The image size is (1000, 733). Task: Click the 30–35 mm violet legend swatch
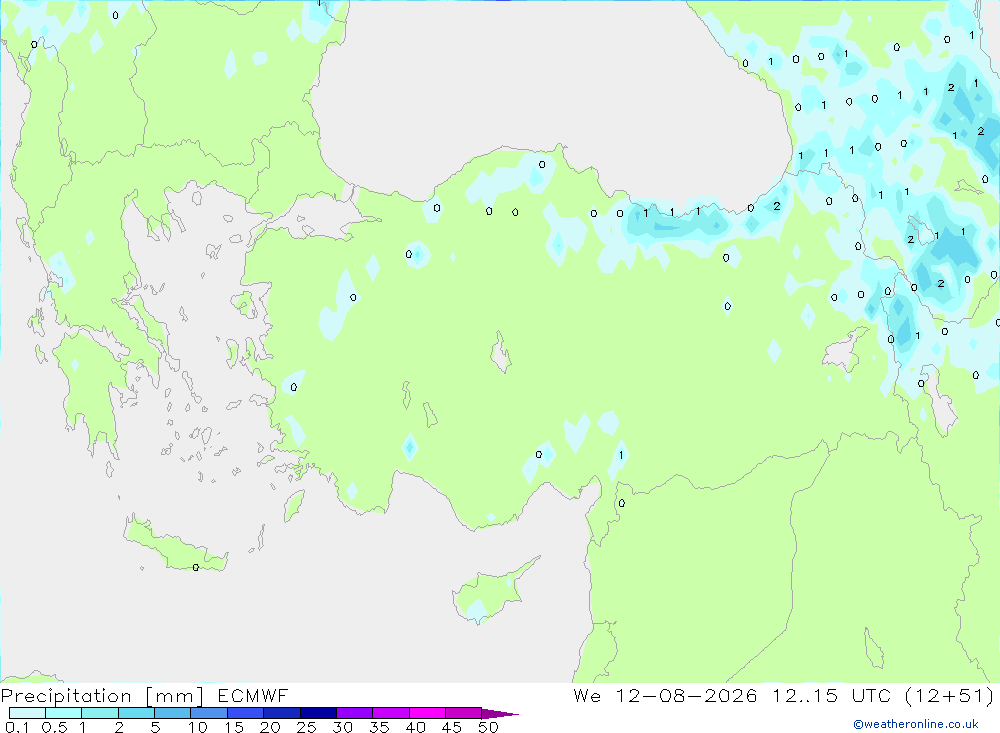(x=354, y=713)
